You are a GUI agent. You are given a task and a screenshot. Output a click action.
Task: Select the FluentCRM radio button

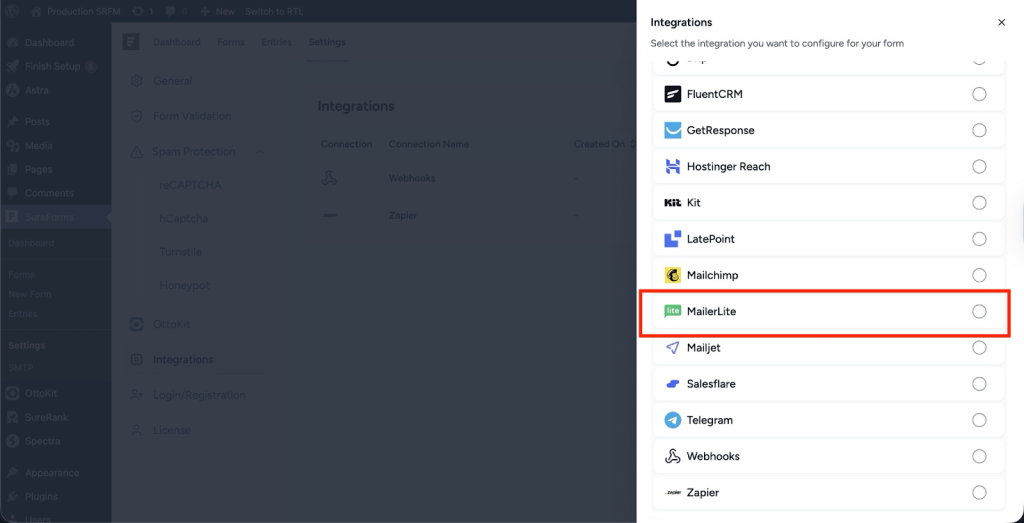(979, 94)
